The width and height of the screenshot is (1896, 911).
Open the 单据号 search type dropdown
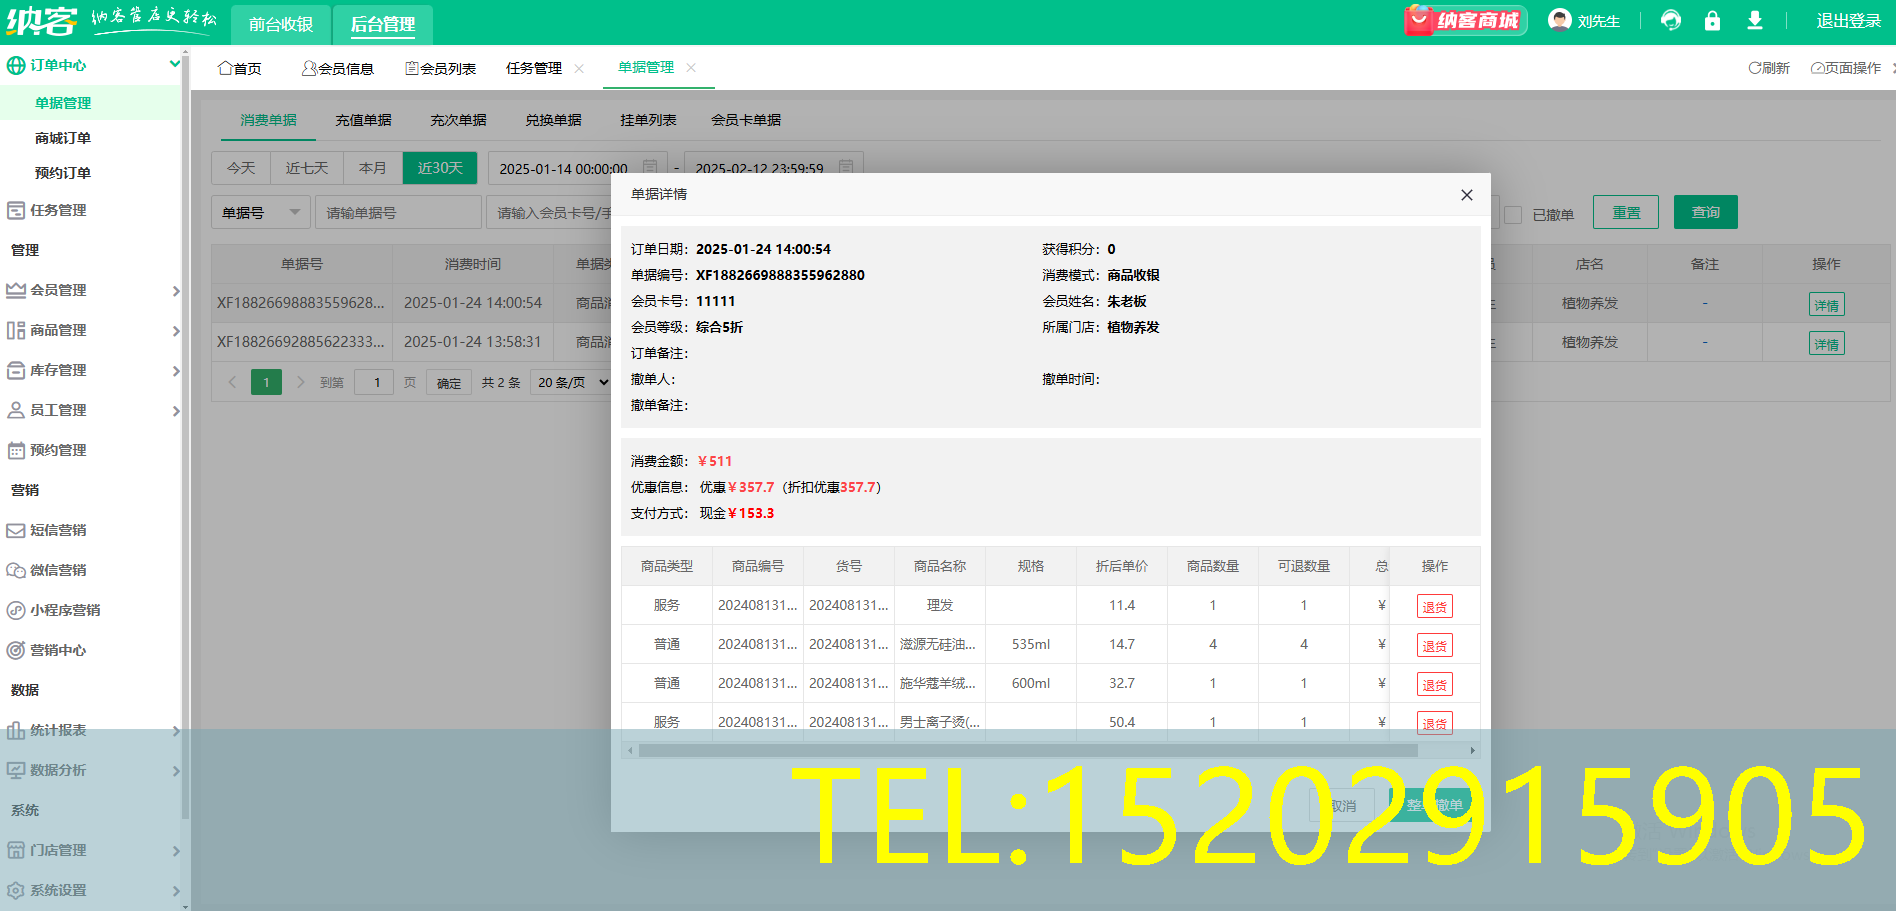click(261, 212)
